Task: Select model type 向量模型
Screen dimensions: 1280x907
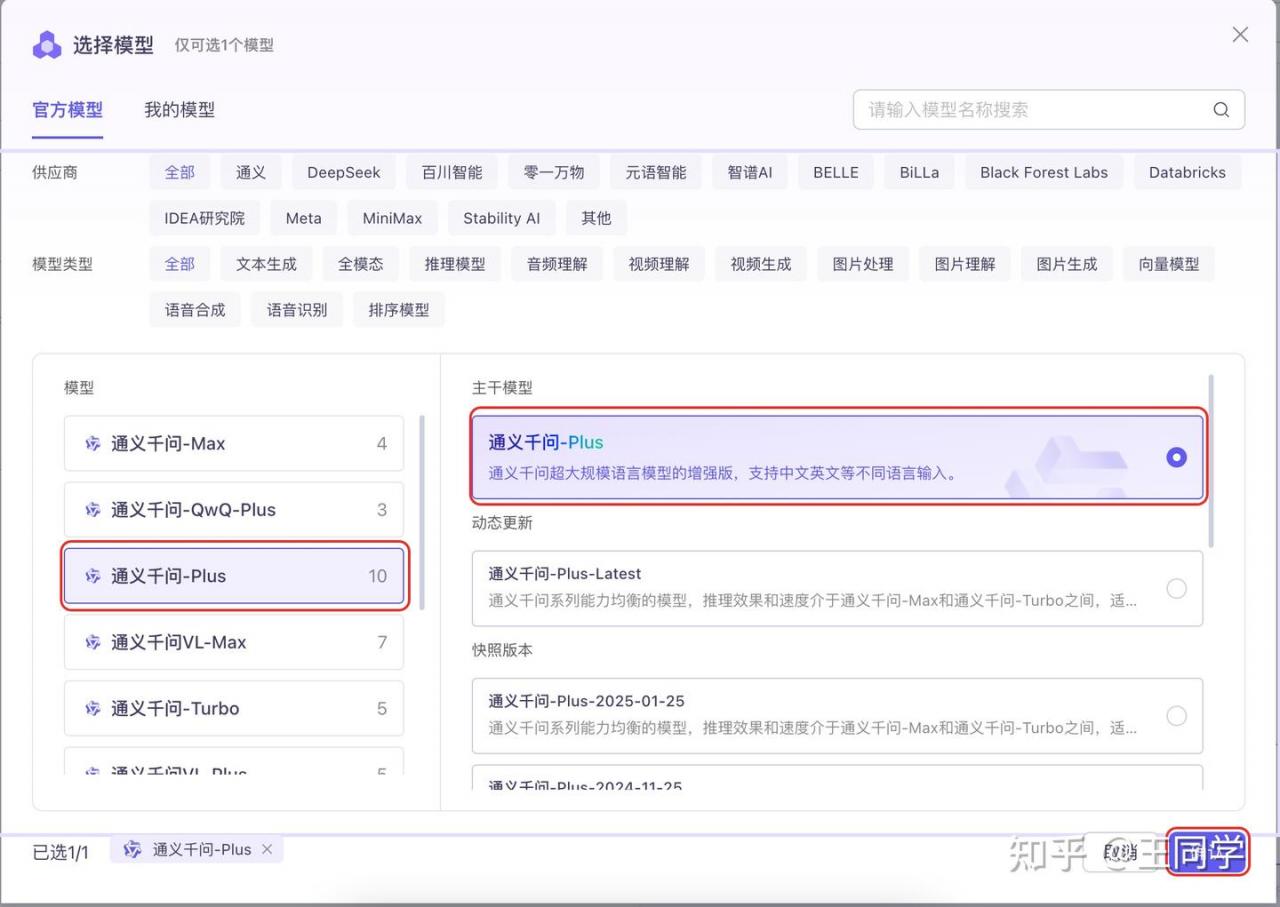Action: (x=1169, y=264)
